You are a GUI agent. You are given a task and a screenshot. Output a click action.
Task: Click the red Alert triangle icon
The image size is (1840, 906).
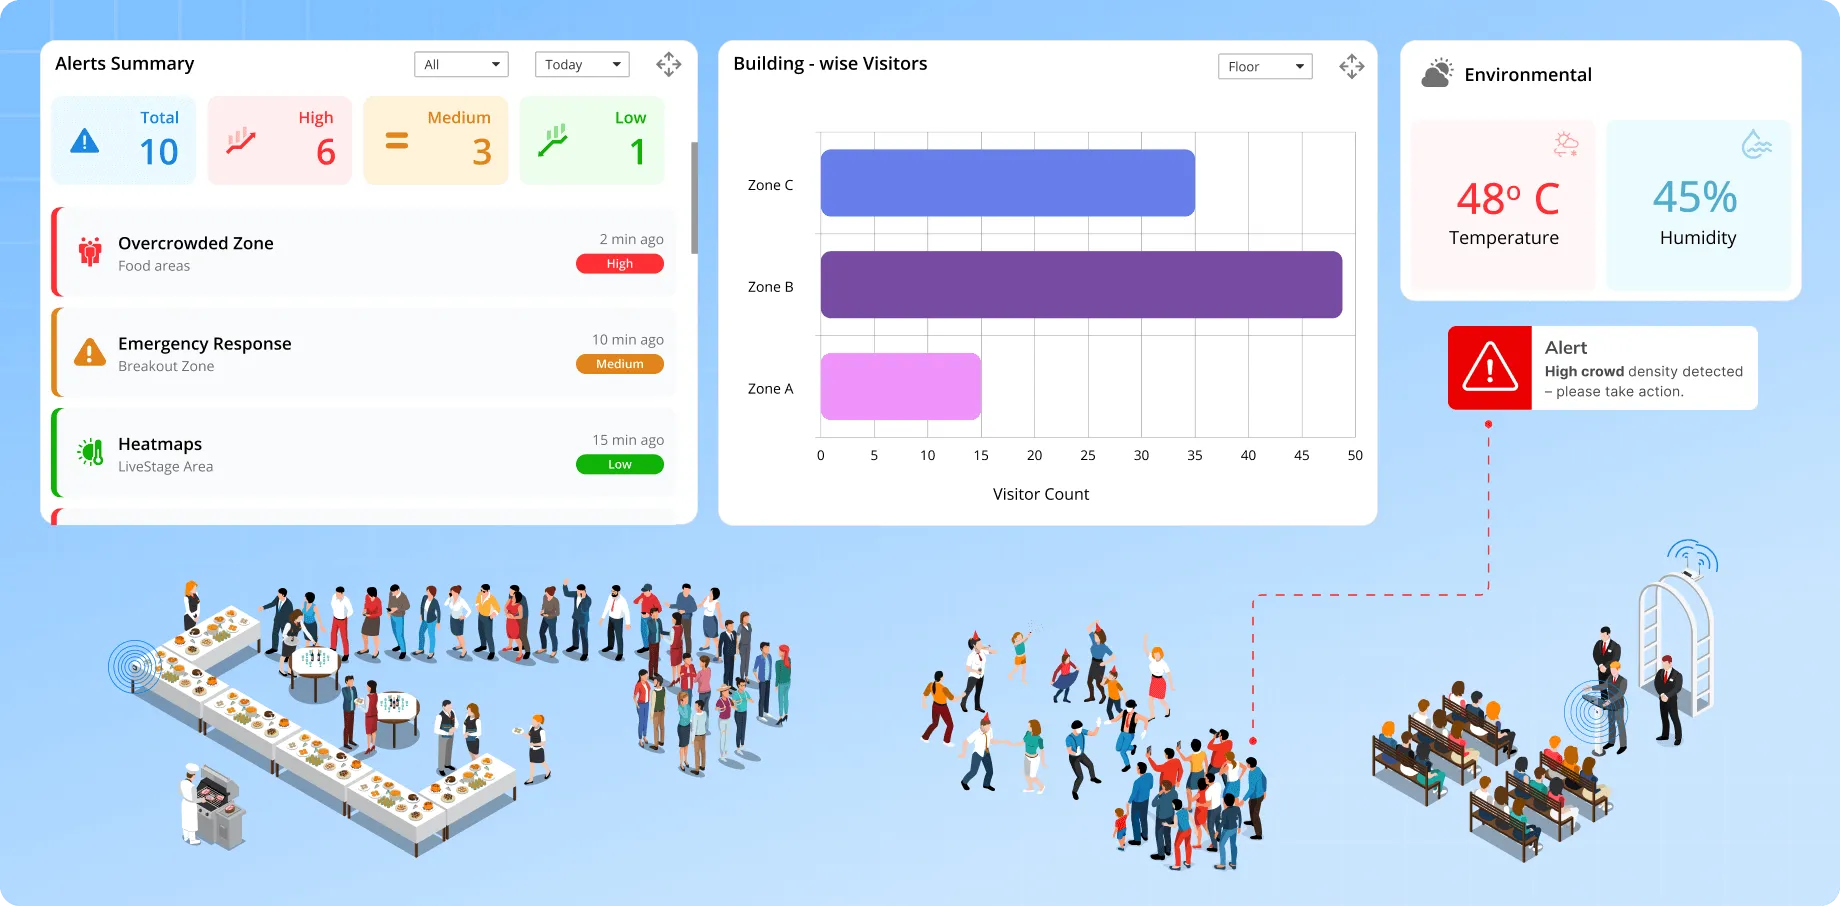pos(1489,368)
